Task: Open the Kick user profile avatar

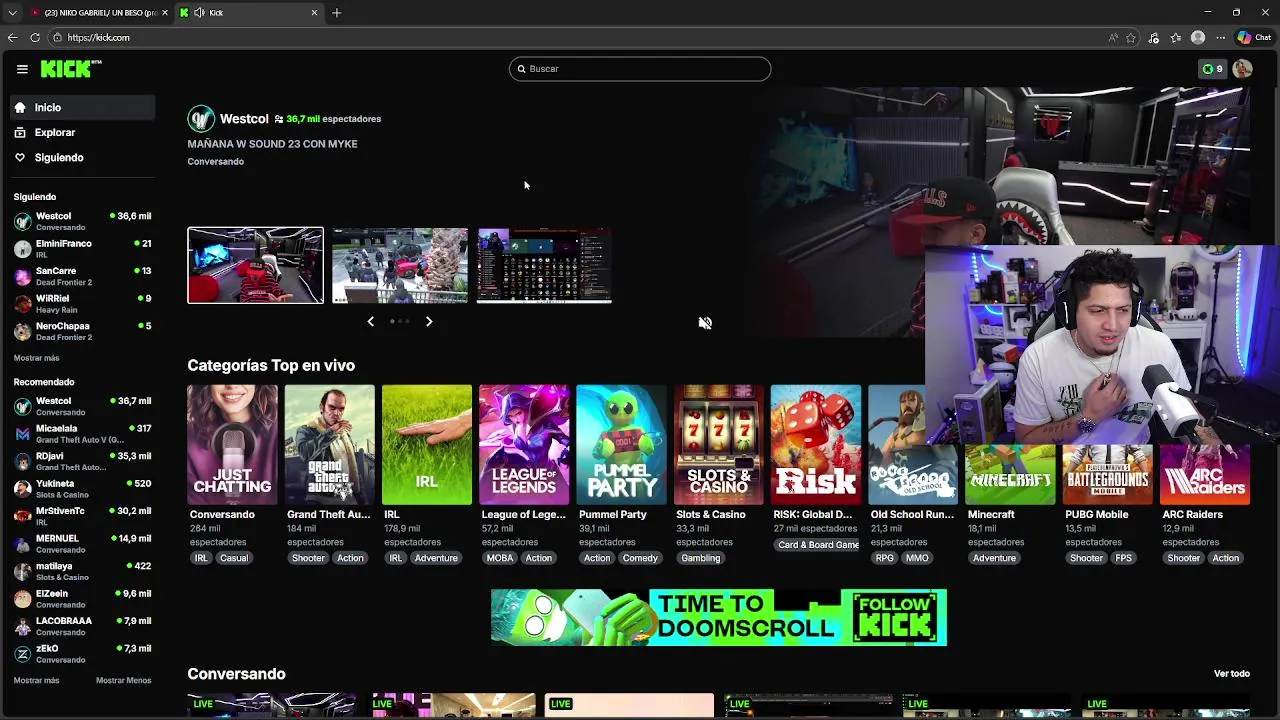Action: [x=1242, y=69]
